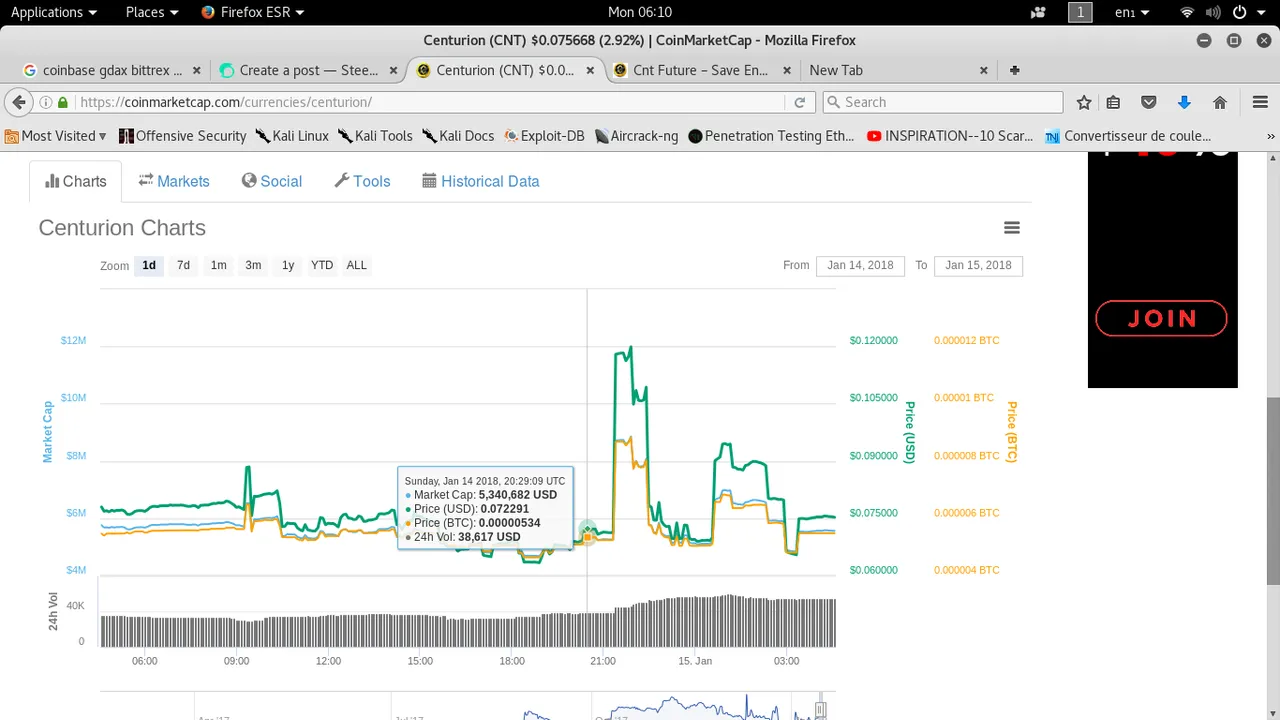The image size is (1280, 720).
Task: Close the Create a post Steemit tab
Action: click(393, 70)
